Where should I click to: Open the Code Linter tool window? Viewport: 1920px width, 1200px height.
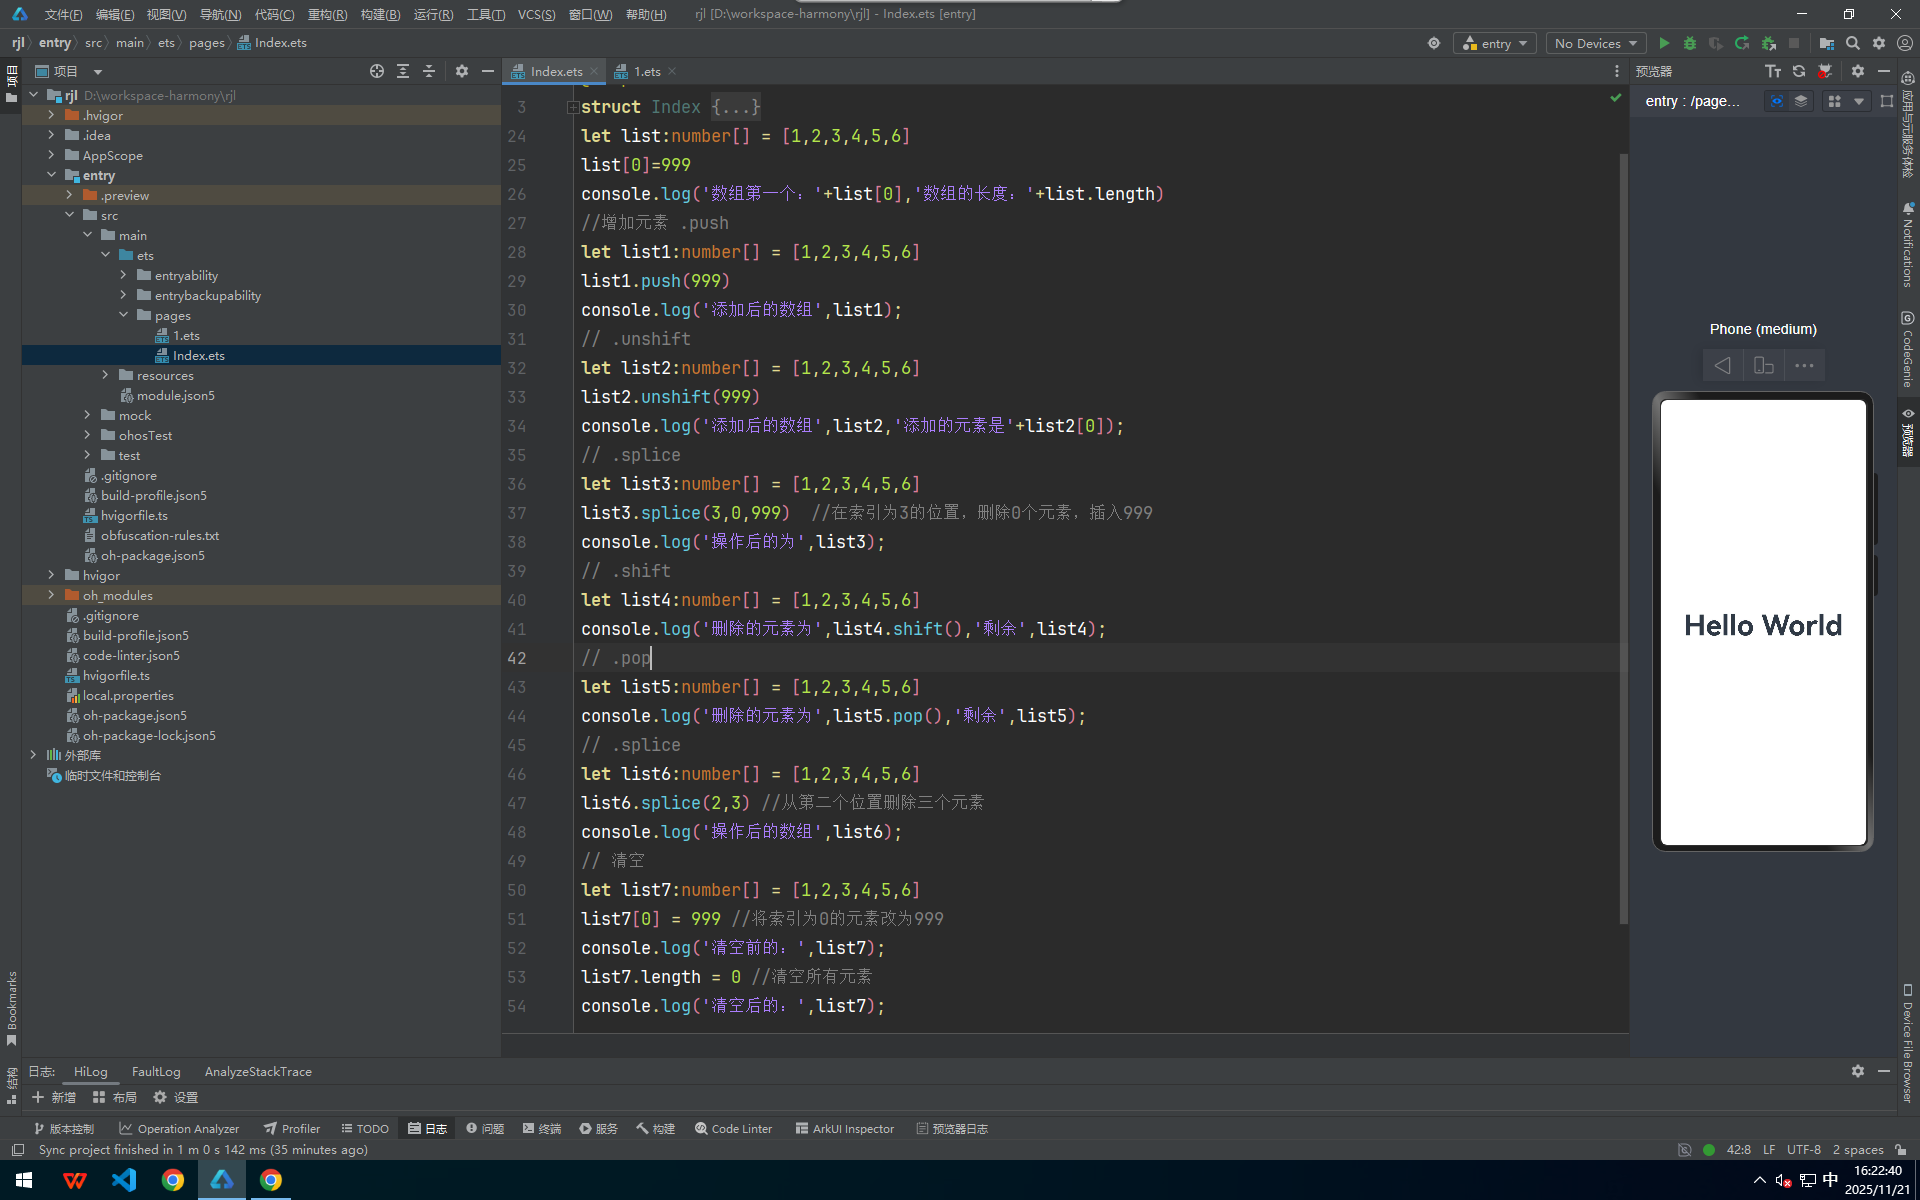[733, 1128]
